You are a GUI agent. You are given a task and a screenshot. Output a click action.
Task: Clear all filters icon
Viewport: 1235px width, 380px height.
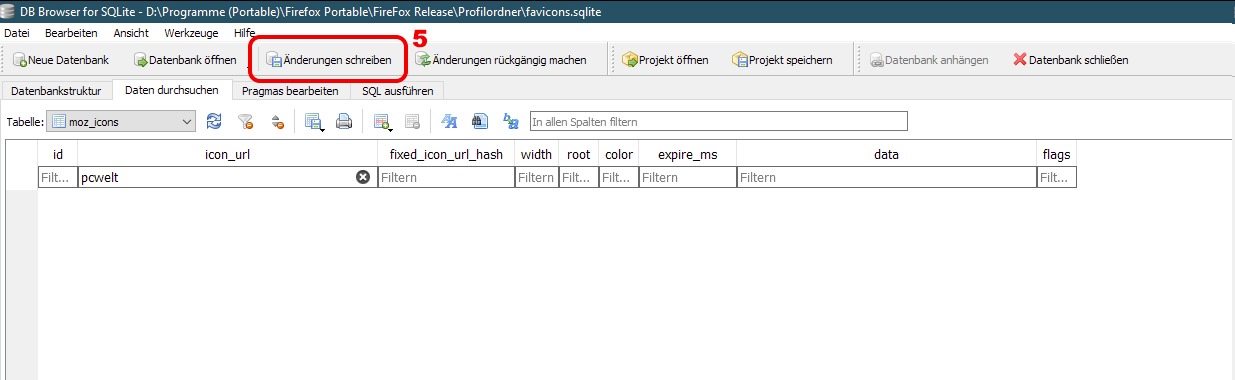(x=245, y=122)
